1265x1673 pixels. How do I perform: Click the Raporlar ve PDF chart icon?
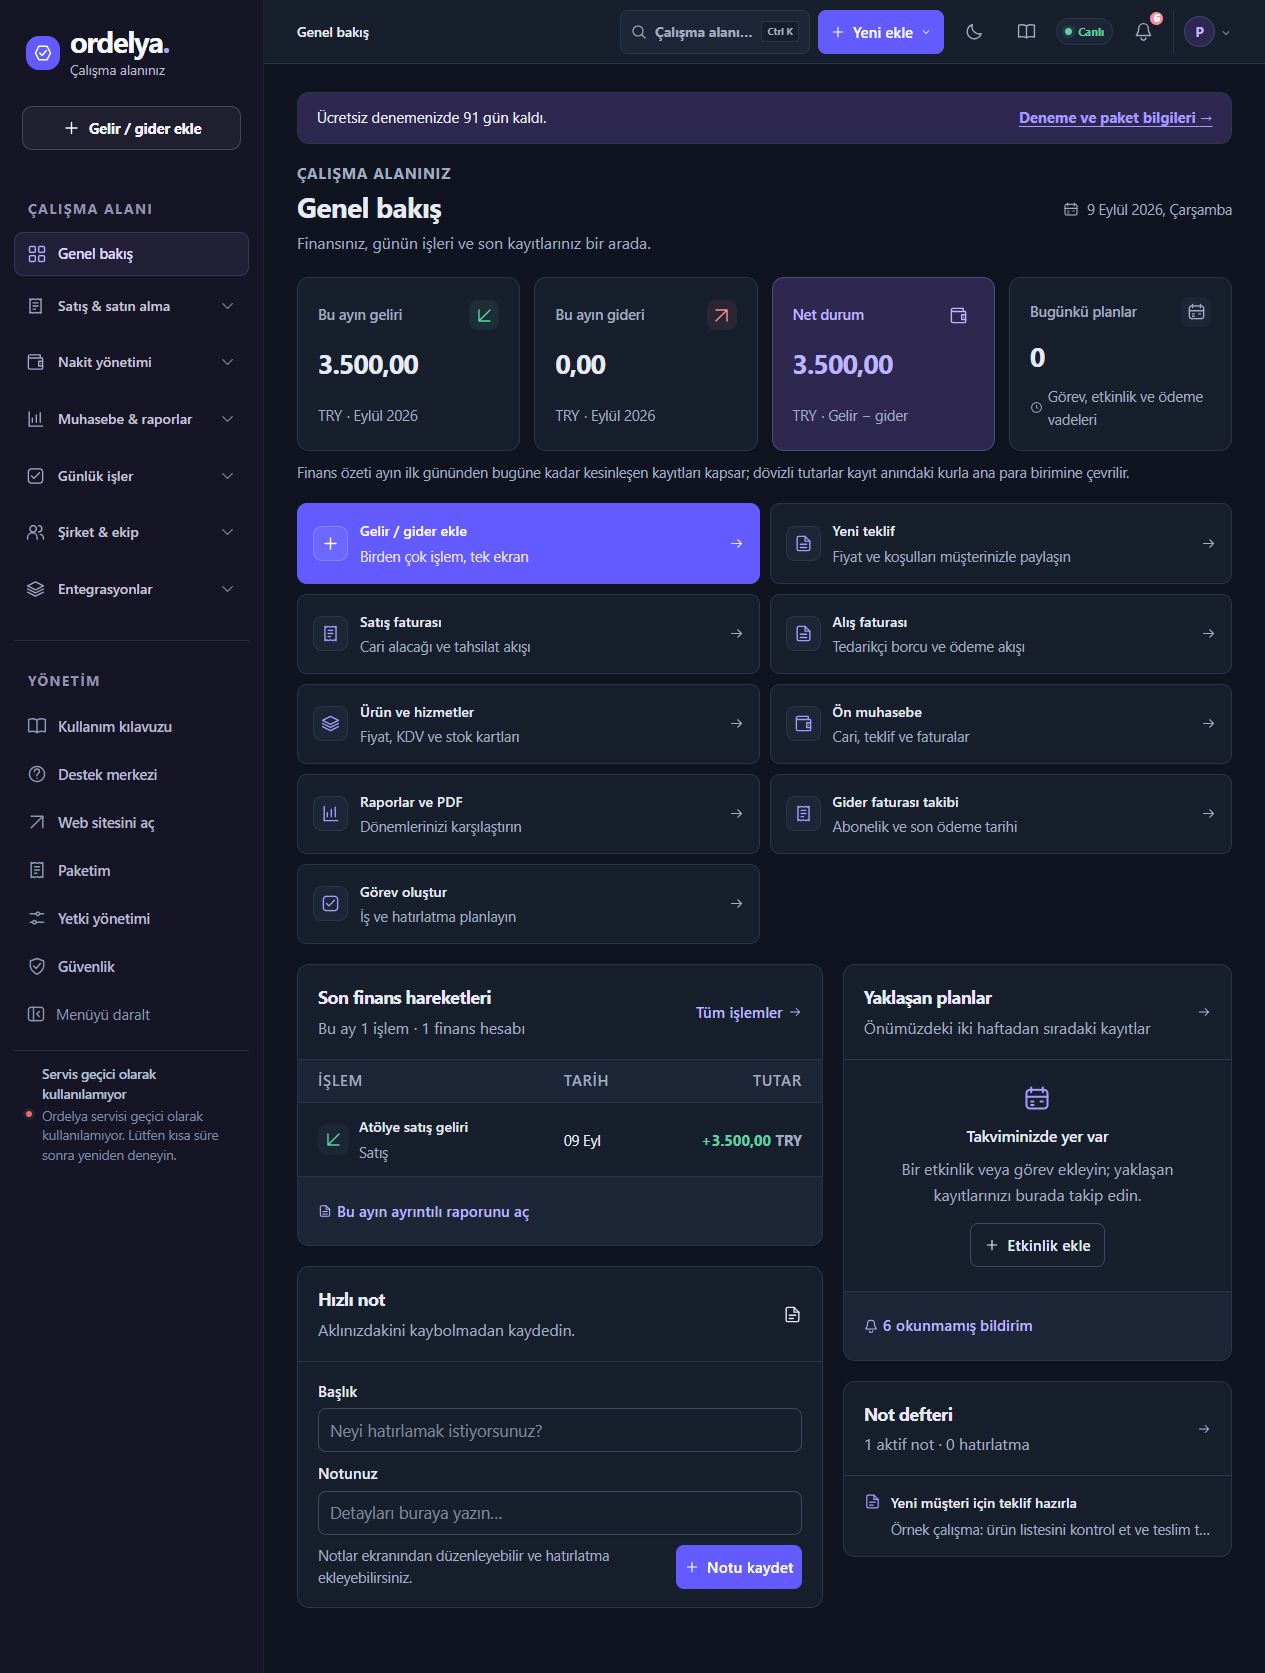click(330, 814)
